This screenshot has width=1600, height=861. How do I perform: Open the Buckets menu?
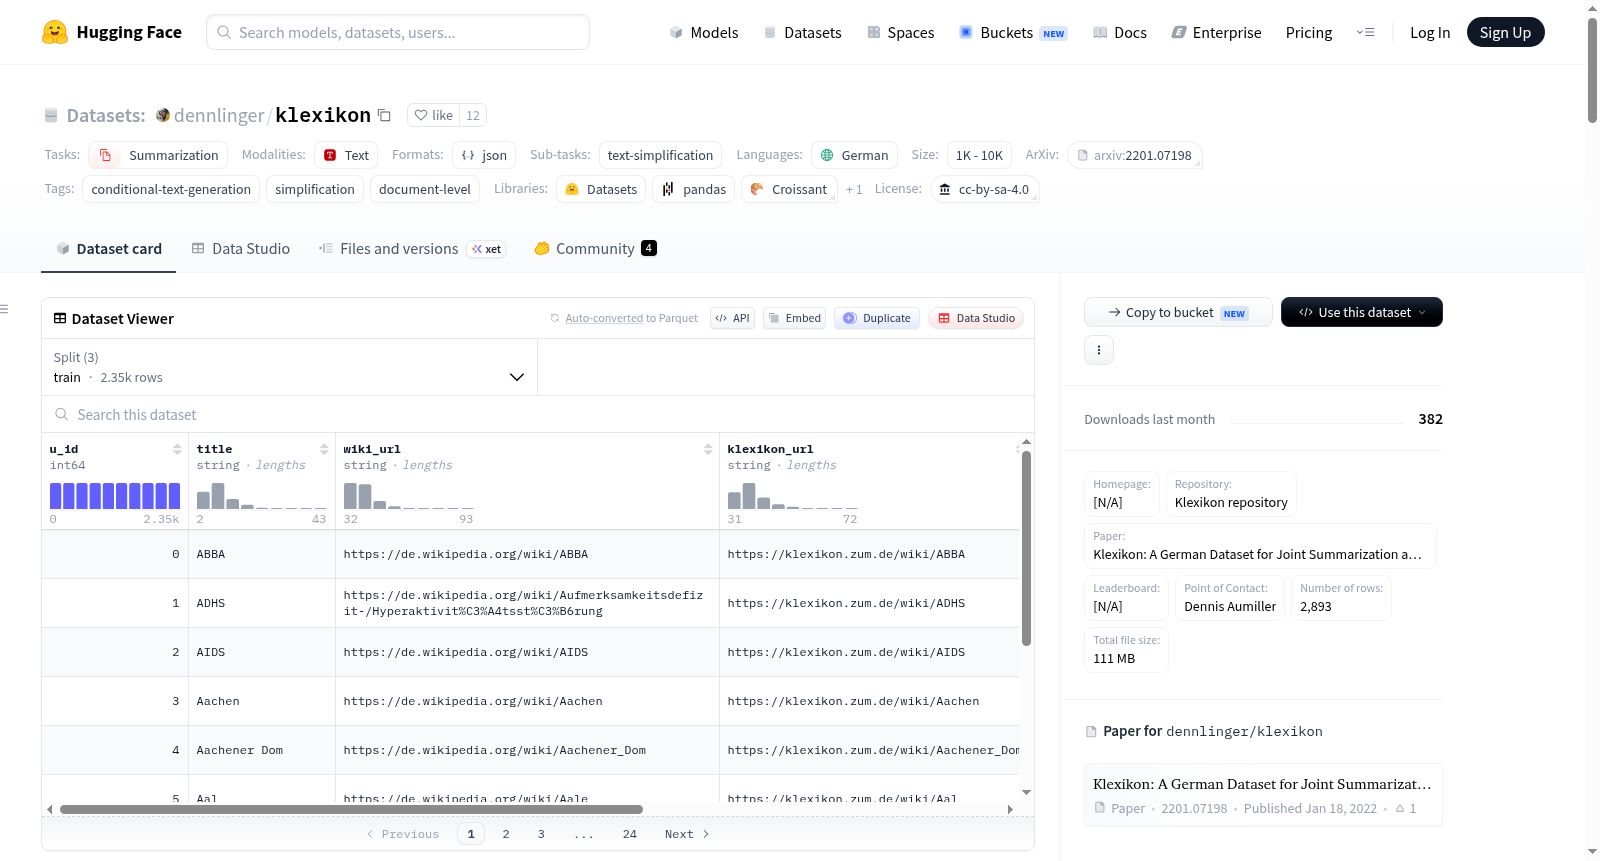(1013, 32)
